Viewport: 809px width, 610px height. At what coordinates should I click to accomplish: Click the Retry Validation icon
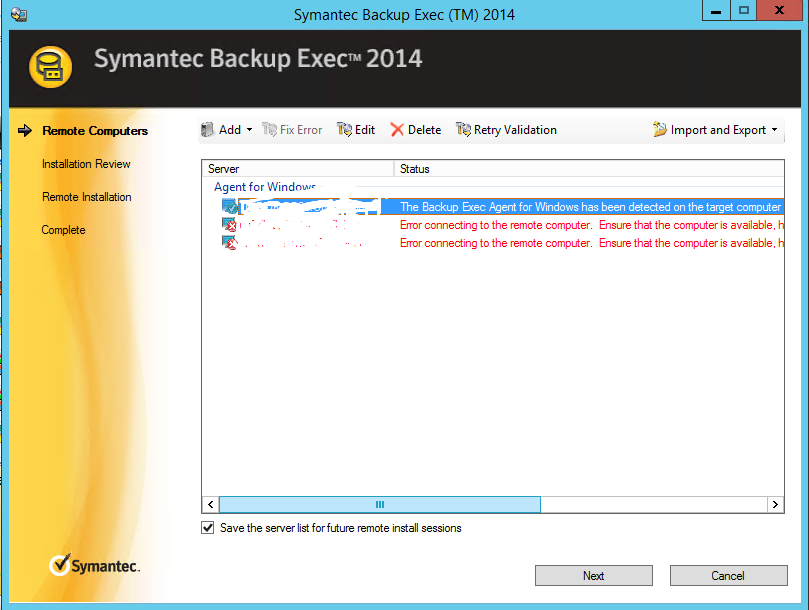point(463,130)
